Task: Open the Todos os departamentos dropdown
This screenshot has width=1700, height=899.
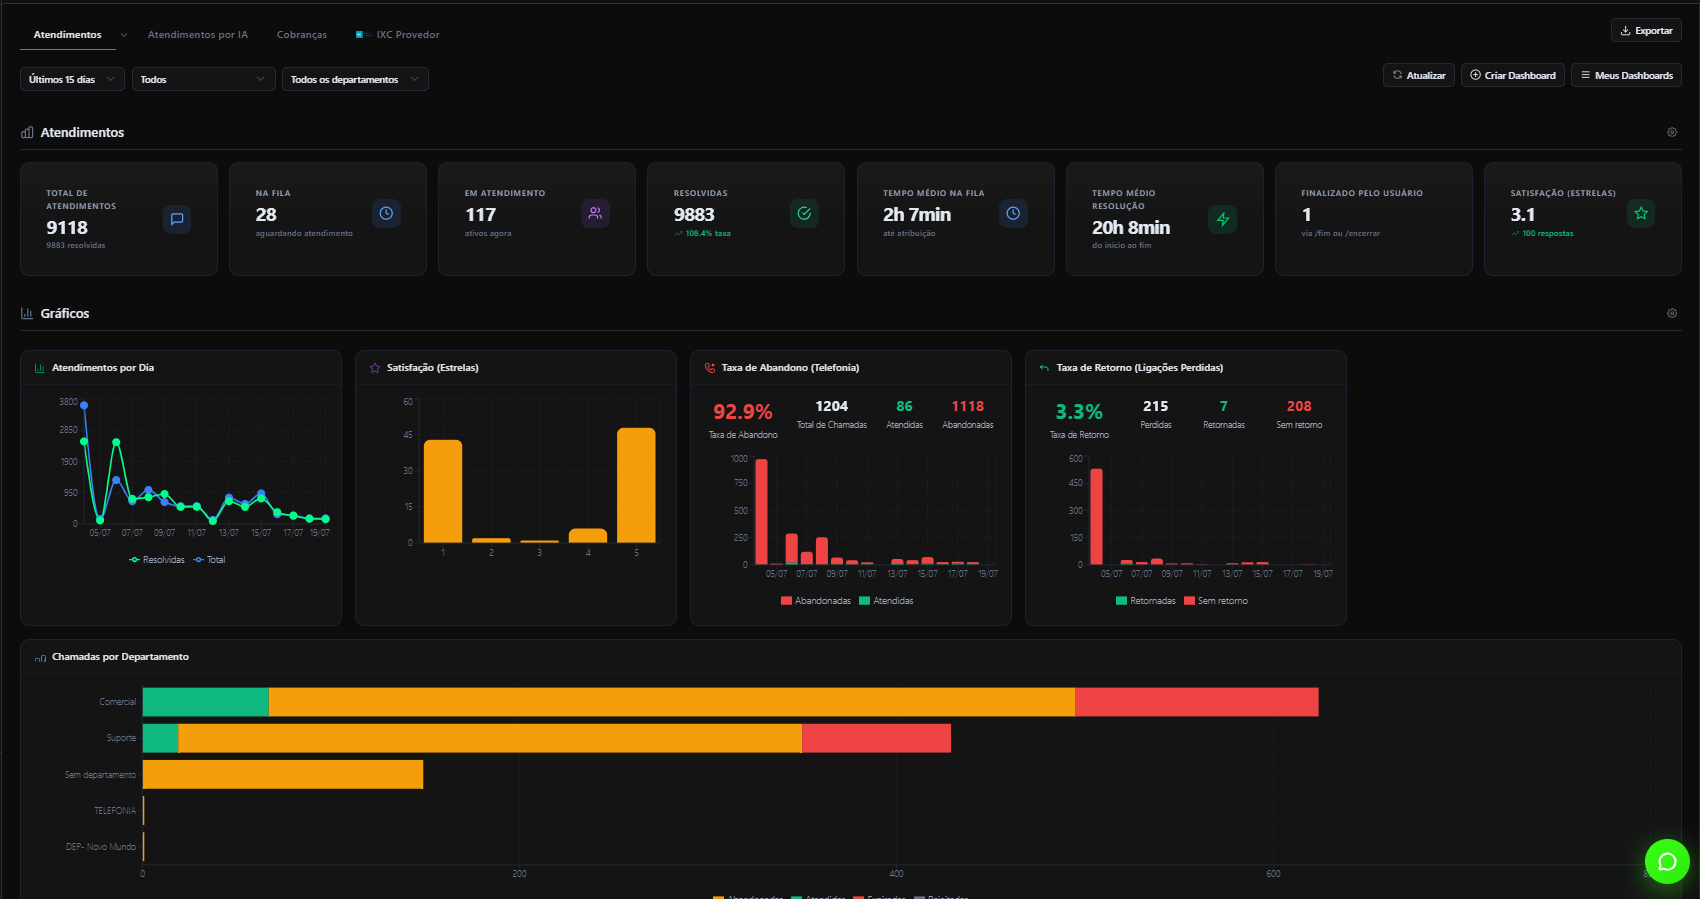Action: click(355, 79)
